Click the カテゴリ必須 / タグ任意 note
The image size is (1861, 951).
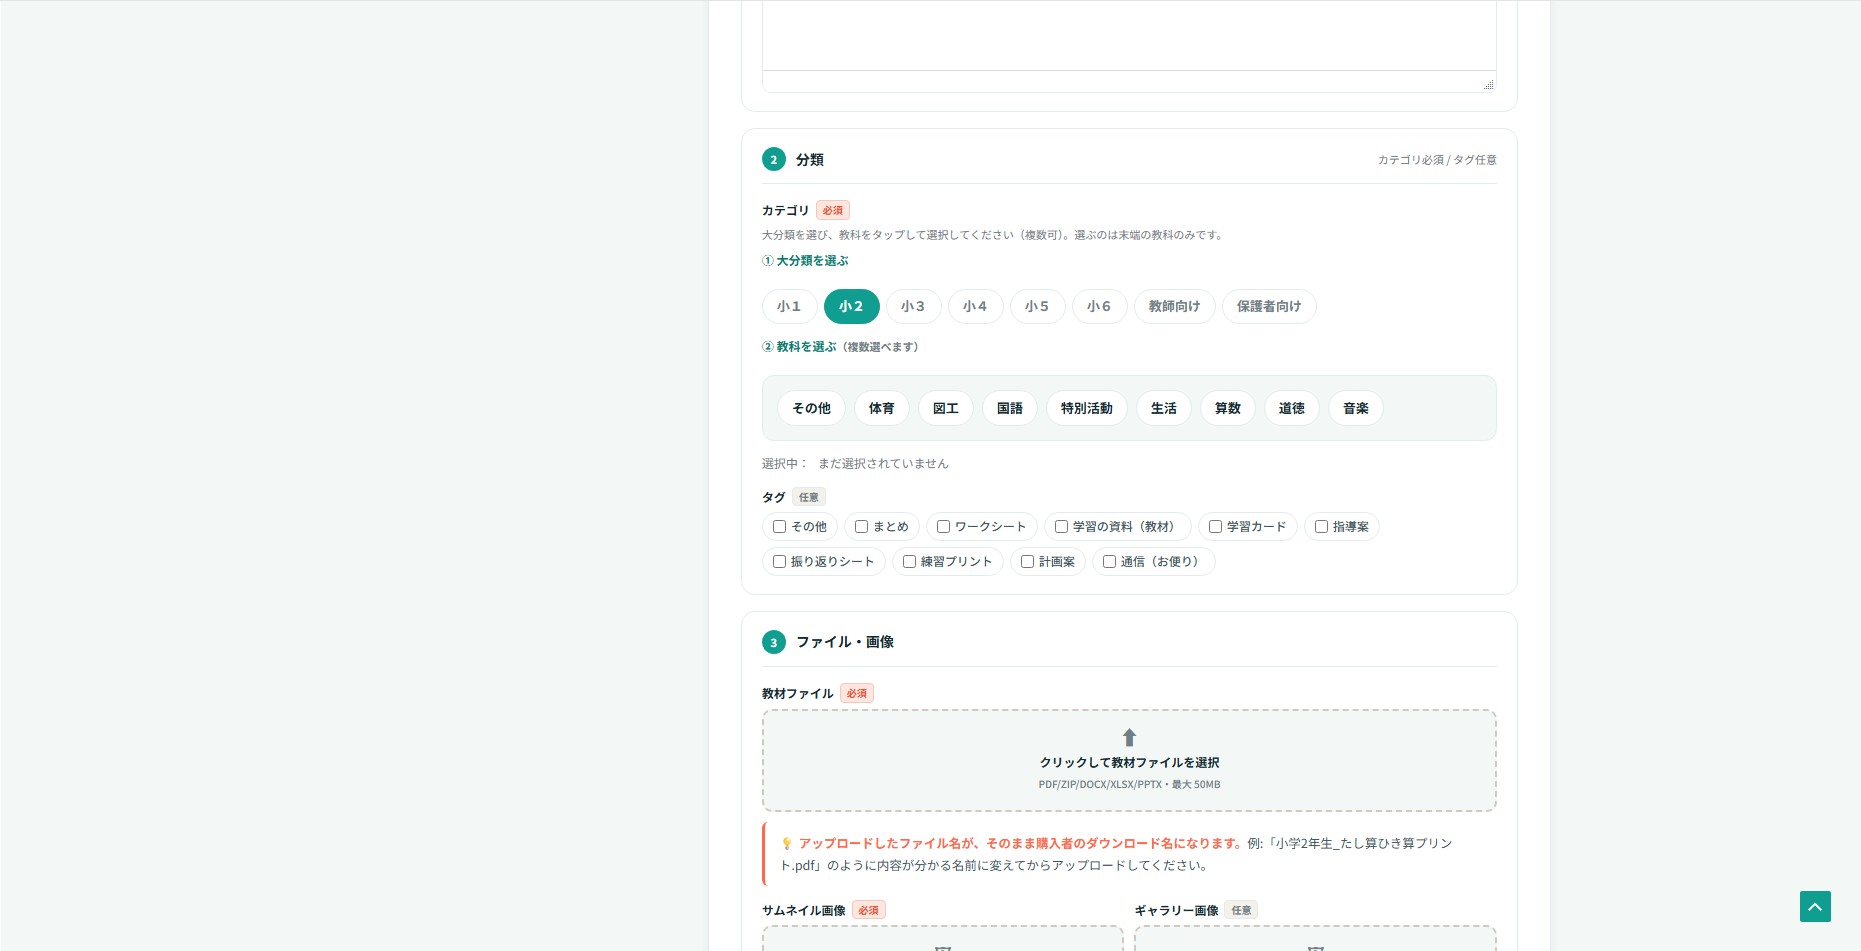(x=1437, y=160)
